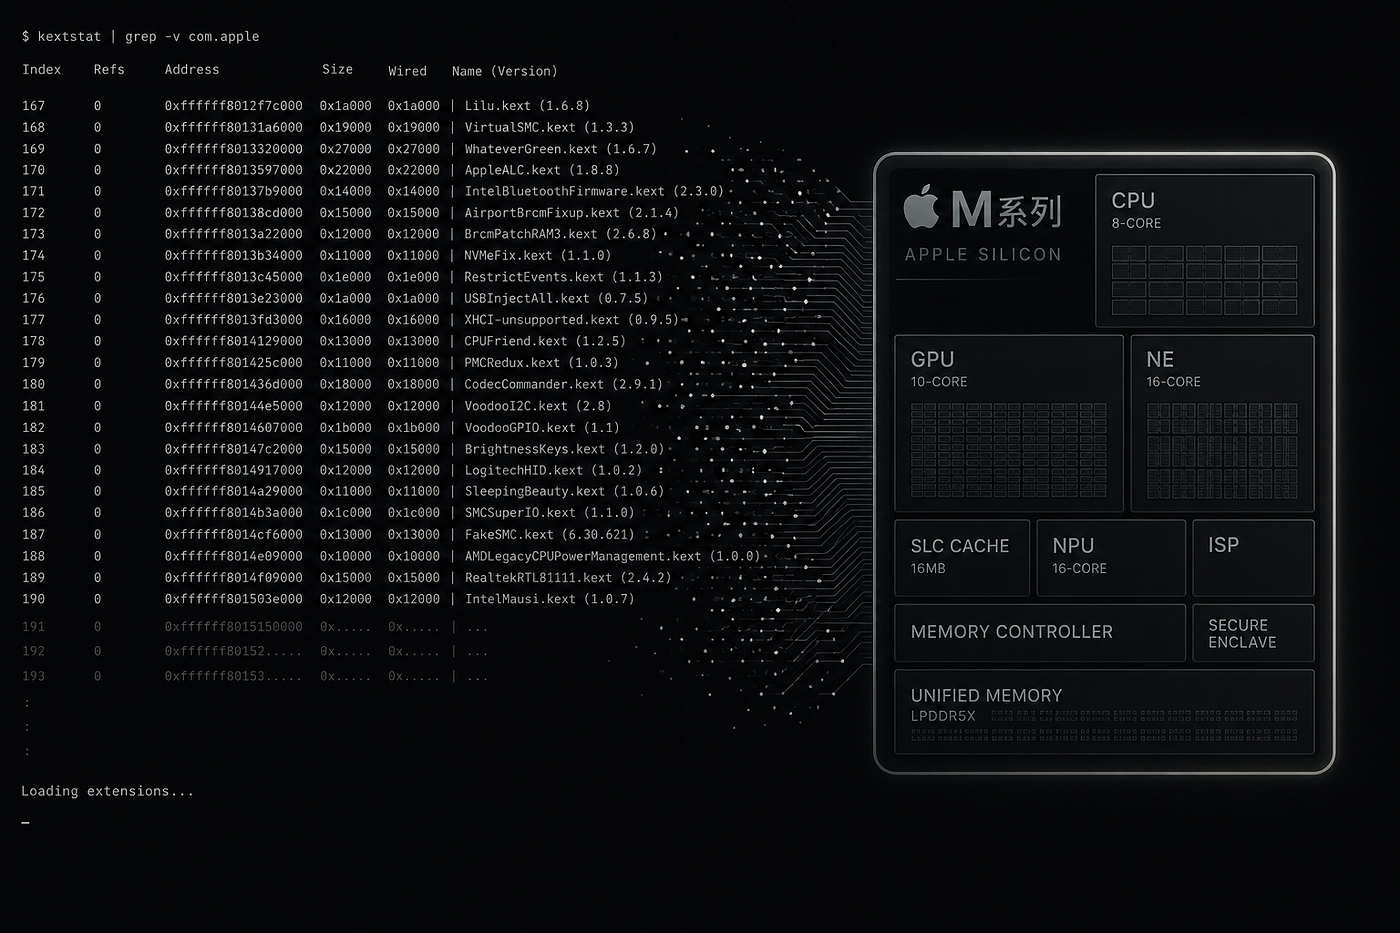Select PMCRedux.kext (1.0.3)
Image resolution: width=1400 pixels, height=933 pixels.
pyautogui.click(x=541, y=363)
